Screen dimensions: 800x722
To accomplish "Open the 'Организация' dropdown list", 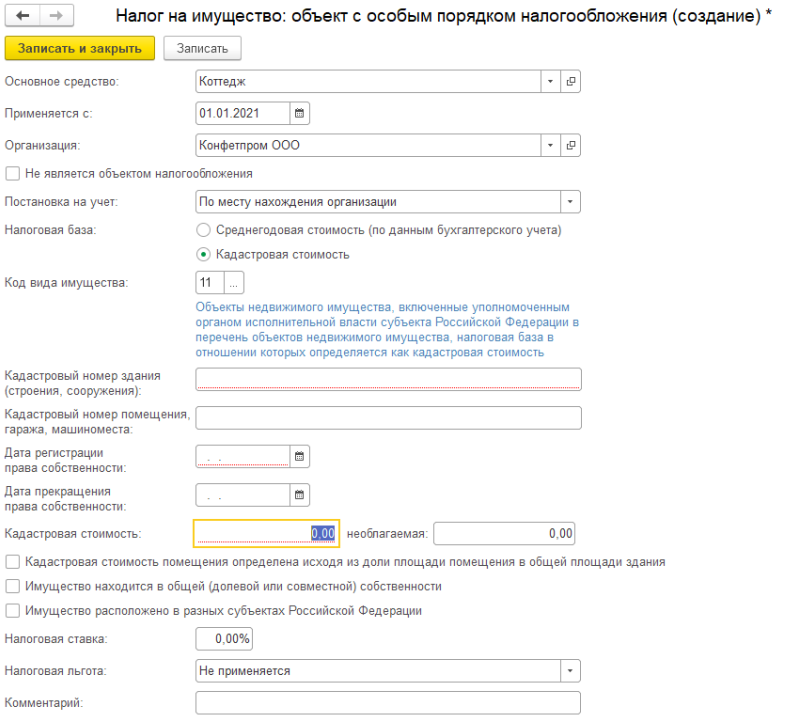I will [550, 145].
